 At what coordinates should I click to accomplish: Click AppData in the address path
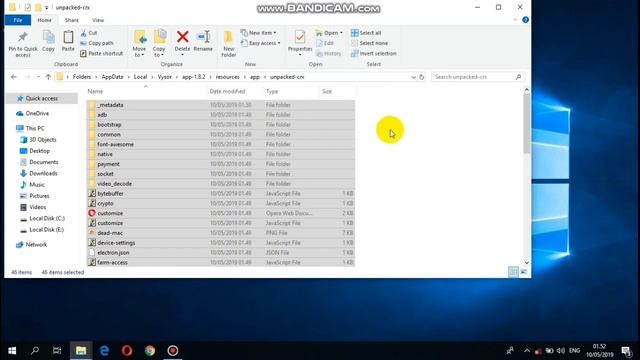(x=112, y=77)
